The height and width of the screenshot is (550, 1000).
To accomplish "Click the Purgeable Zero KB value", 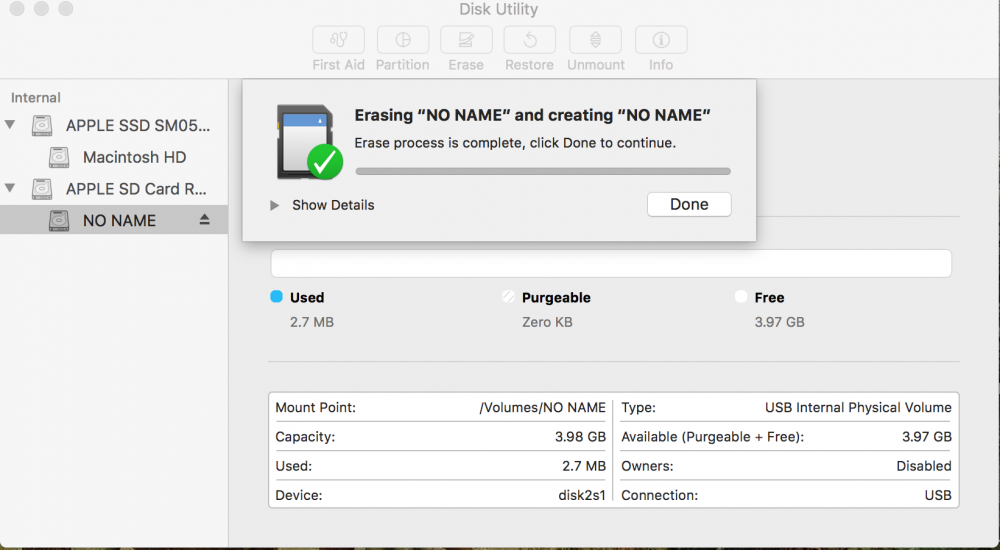I will 547,322.
